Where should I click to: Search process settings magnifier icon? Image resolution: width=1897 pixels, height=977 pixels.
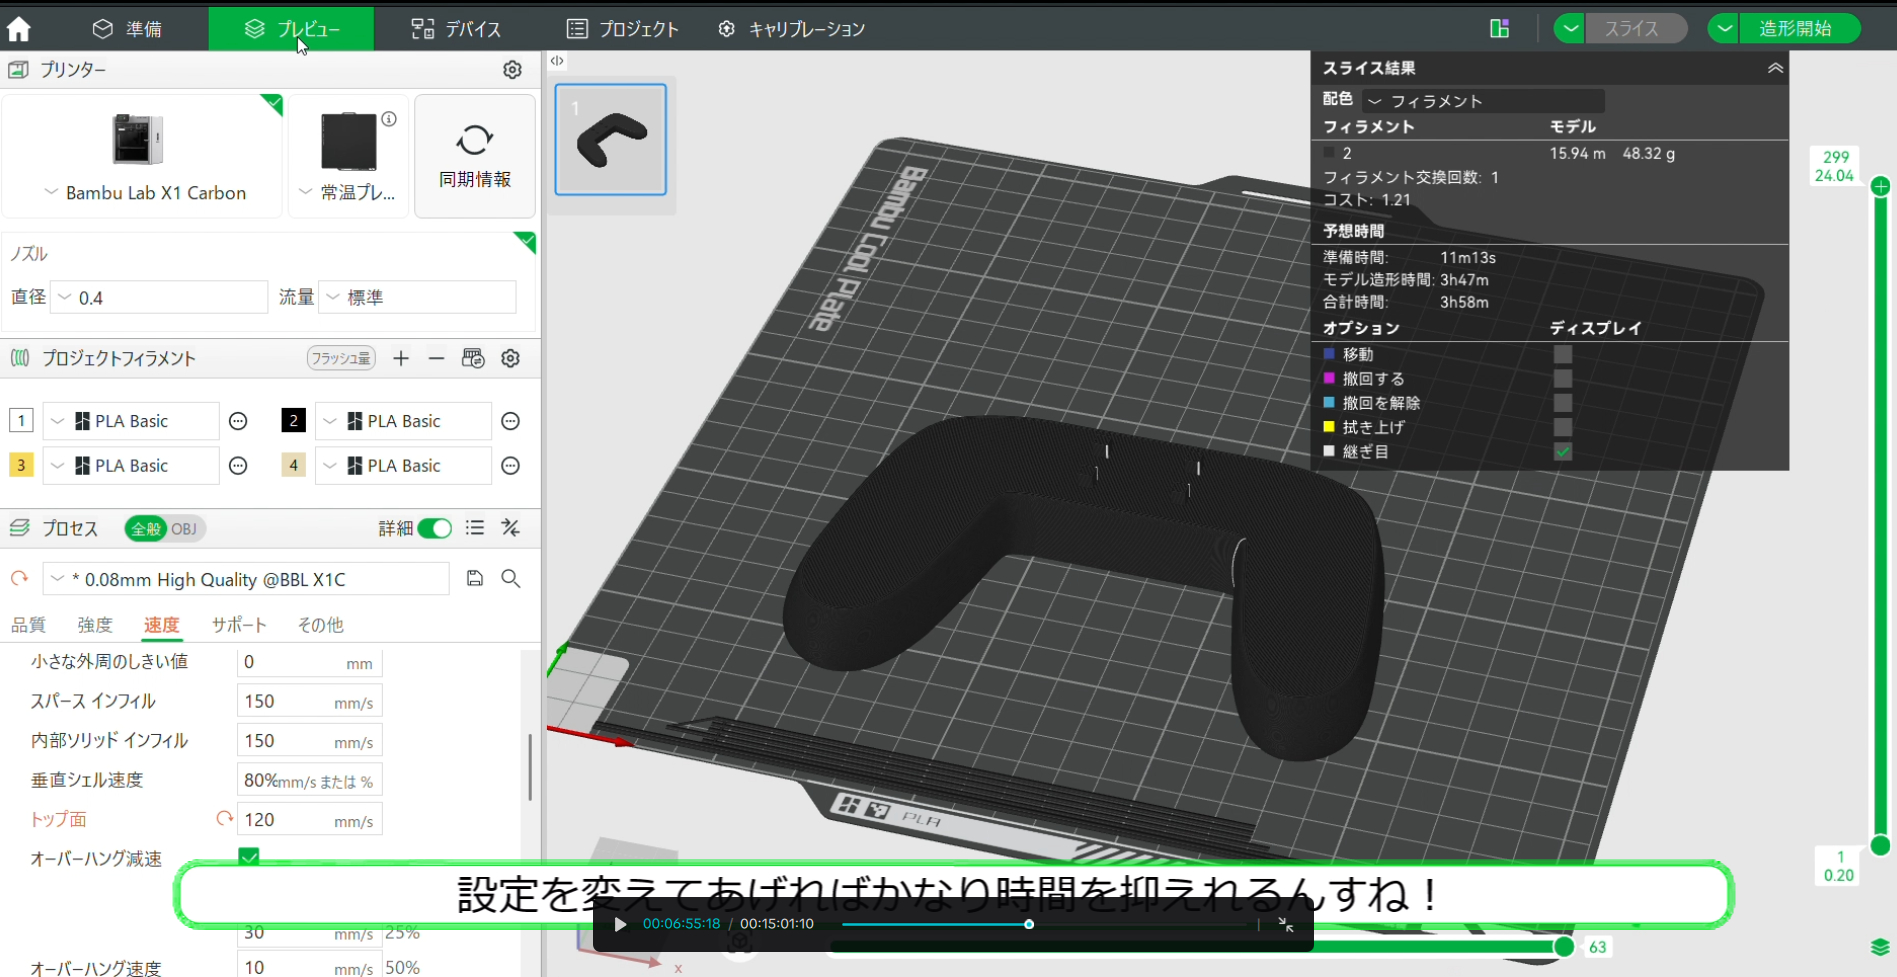point(511,578)
